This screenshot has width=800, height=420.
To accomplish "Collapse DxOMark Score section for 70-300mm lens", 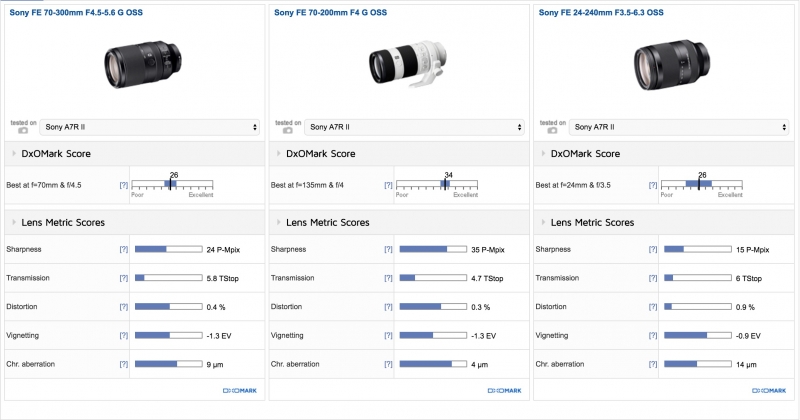I will (x=13, y=154).
